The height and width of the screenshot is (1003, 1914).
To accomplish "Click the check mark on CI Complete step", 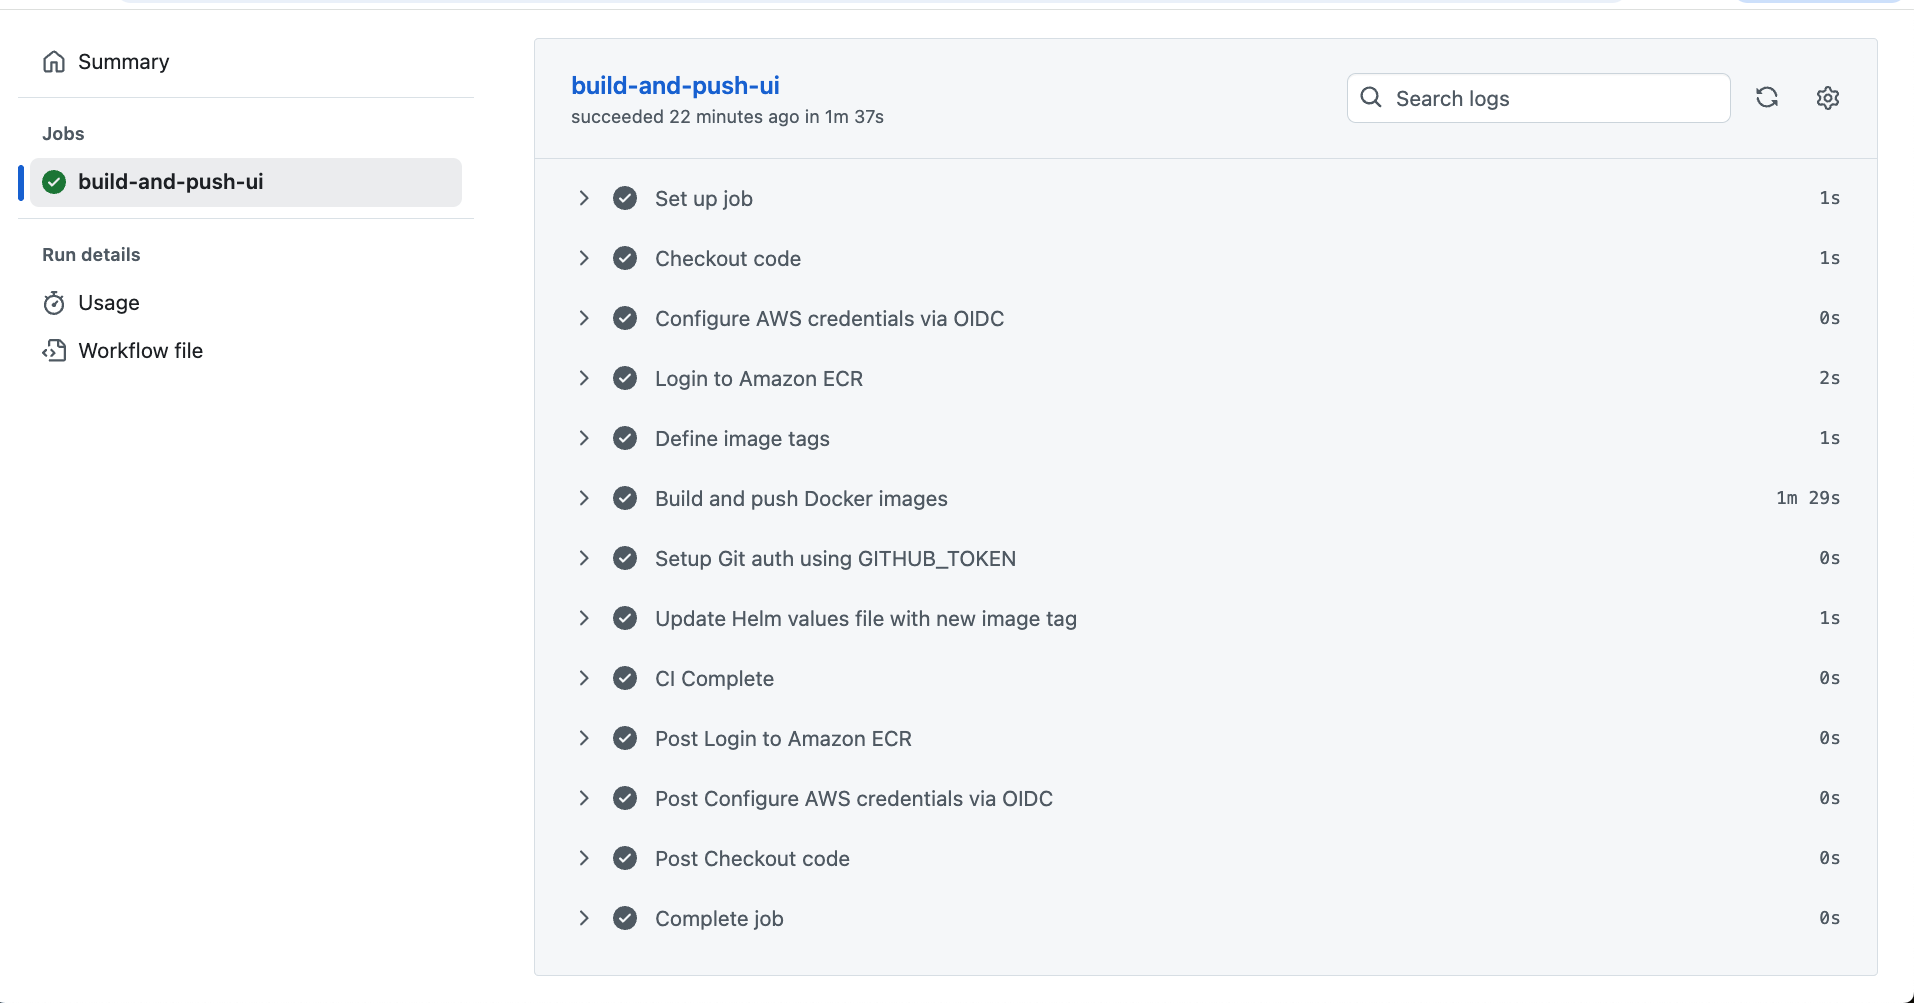I will tap(624, 678).
